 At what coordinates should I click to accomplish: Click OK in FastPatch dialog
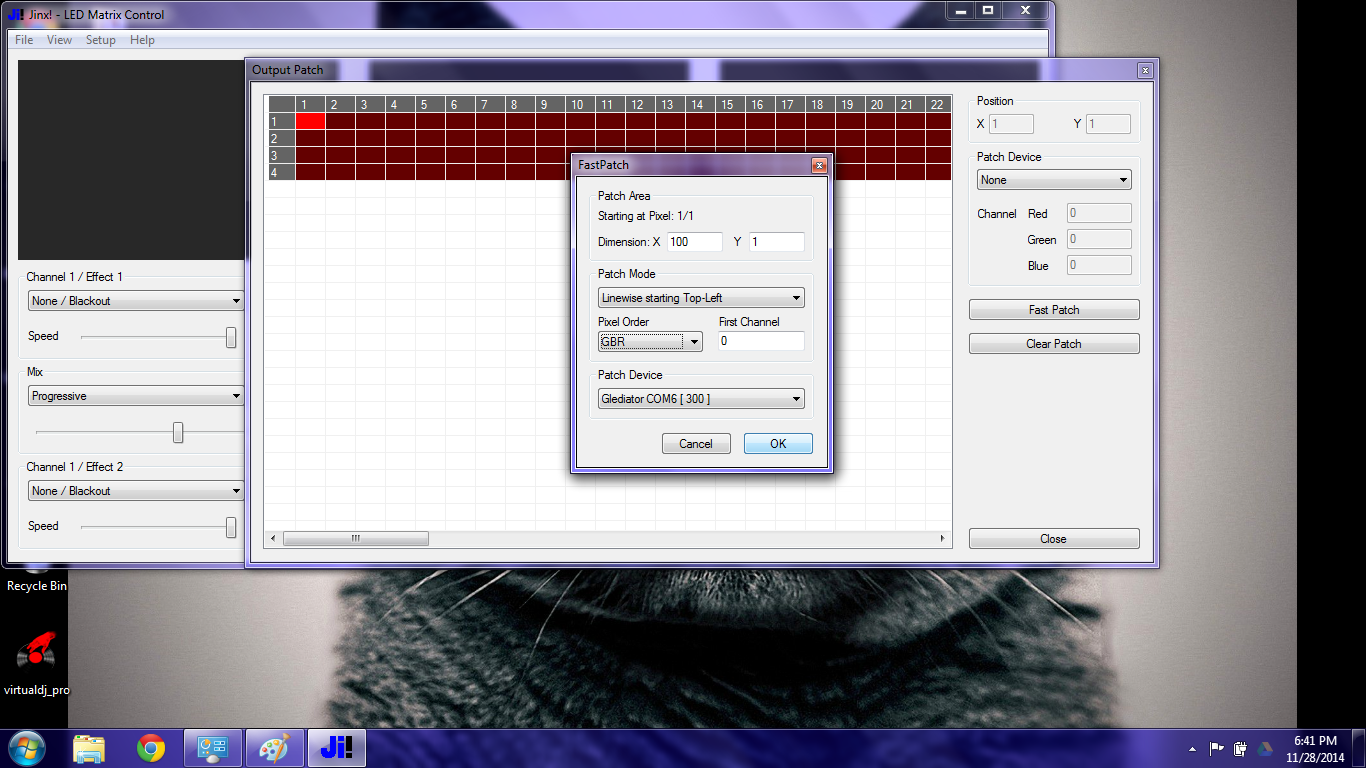778,444
